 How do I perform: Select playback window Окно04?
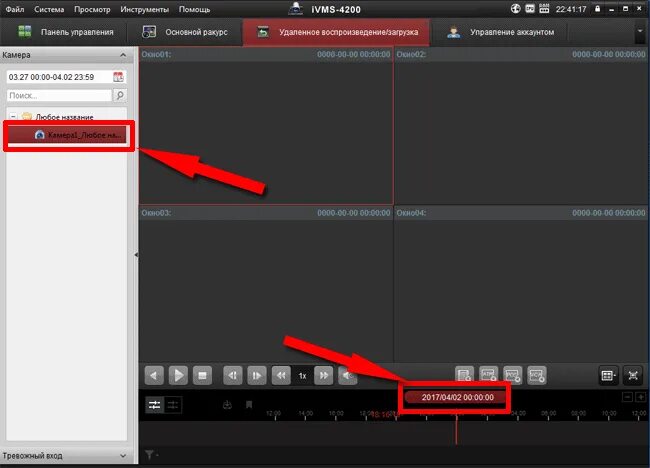[x=521, y=284]
